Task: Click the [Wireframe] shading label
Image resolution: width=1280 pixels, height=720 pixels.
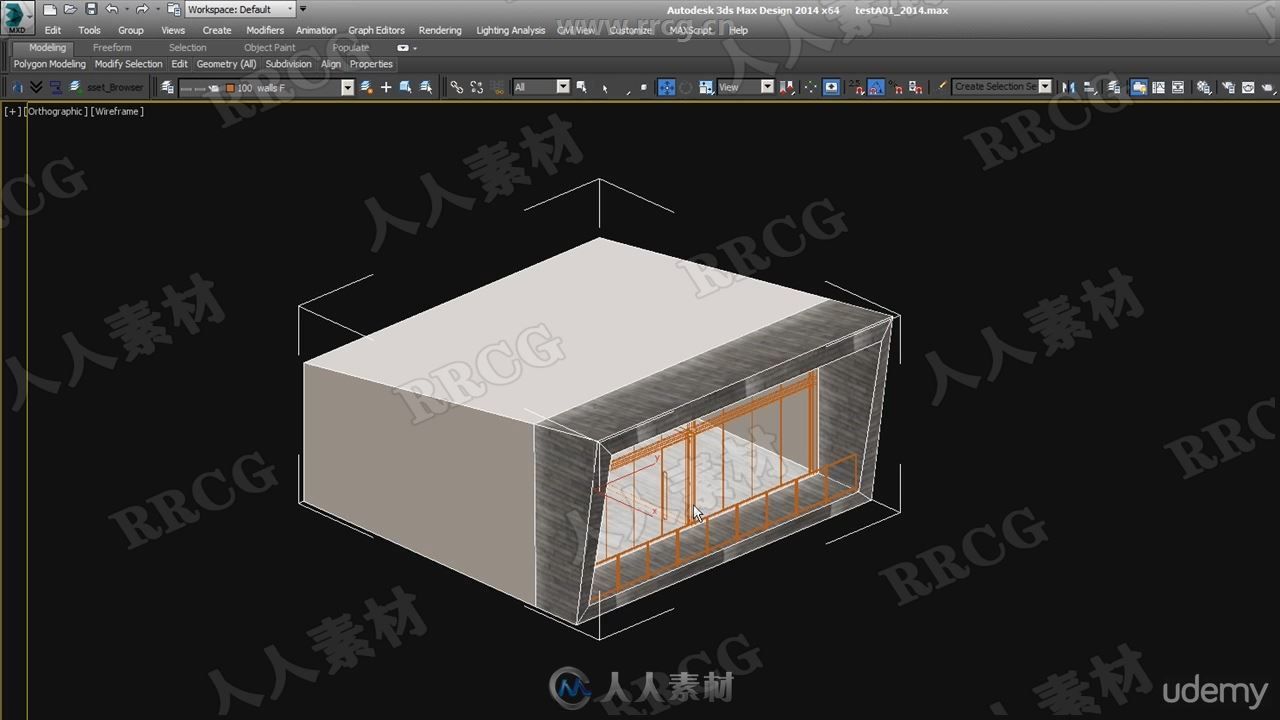Action: click(118, 112)
